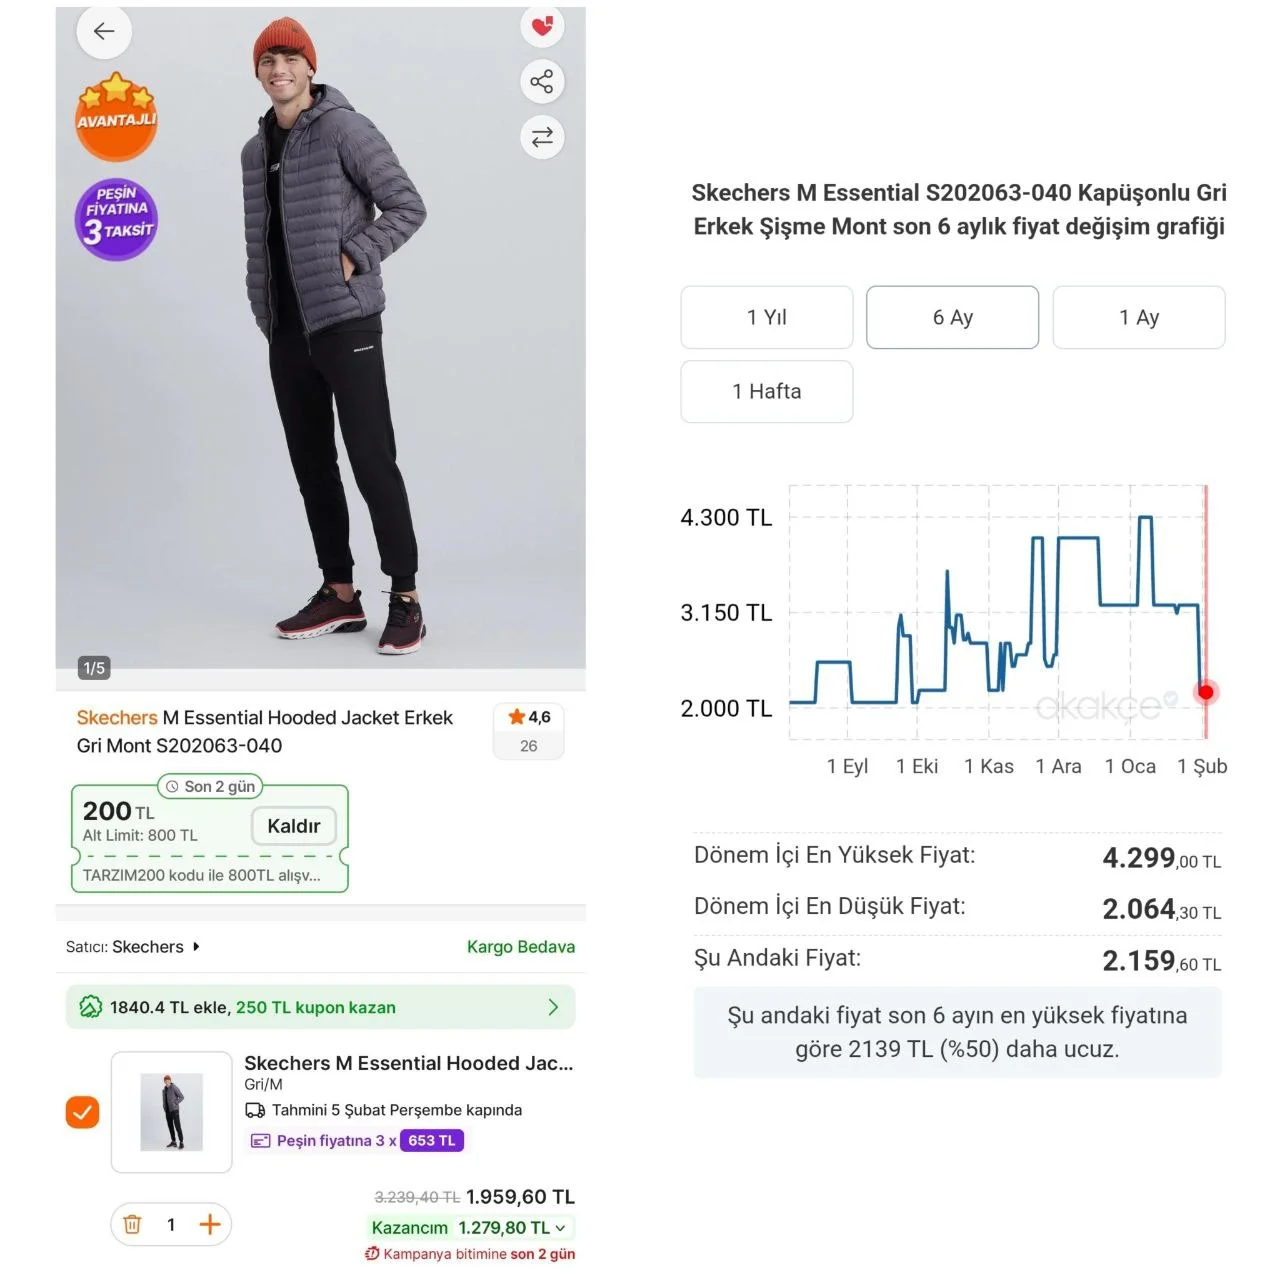Tap the back arrow button
This screenshot has height=1280, width=1280.
click(x=104, y=31)
